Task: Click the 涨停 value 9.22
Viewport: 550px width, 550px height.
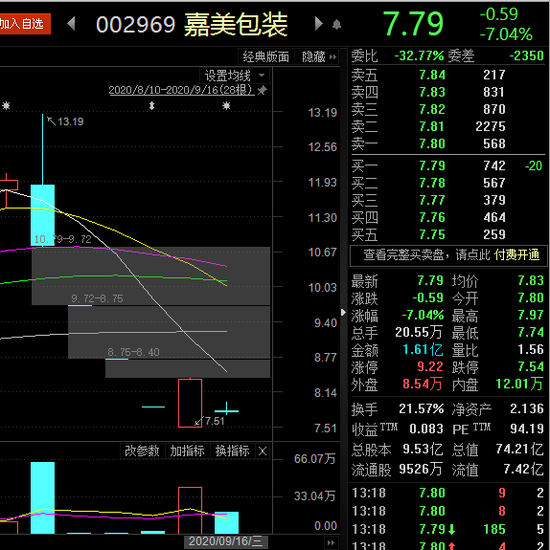Action: coord(430,367)
